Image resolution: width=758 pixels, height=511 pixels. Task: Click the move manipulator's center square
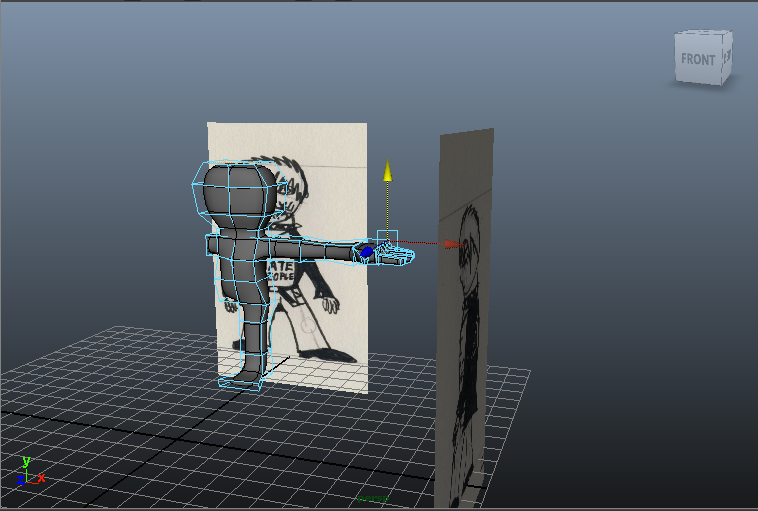[x=387, y=240]
